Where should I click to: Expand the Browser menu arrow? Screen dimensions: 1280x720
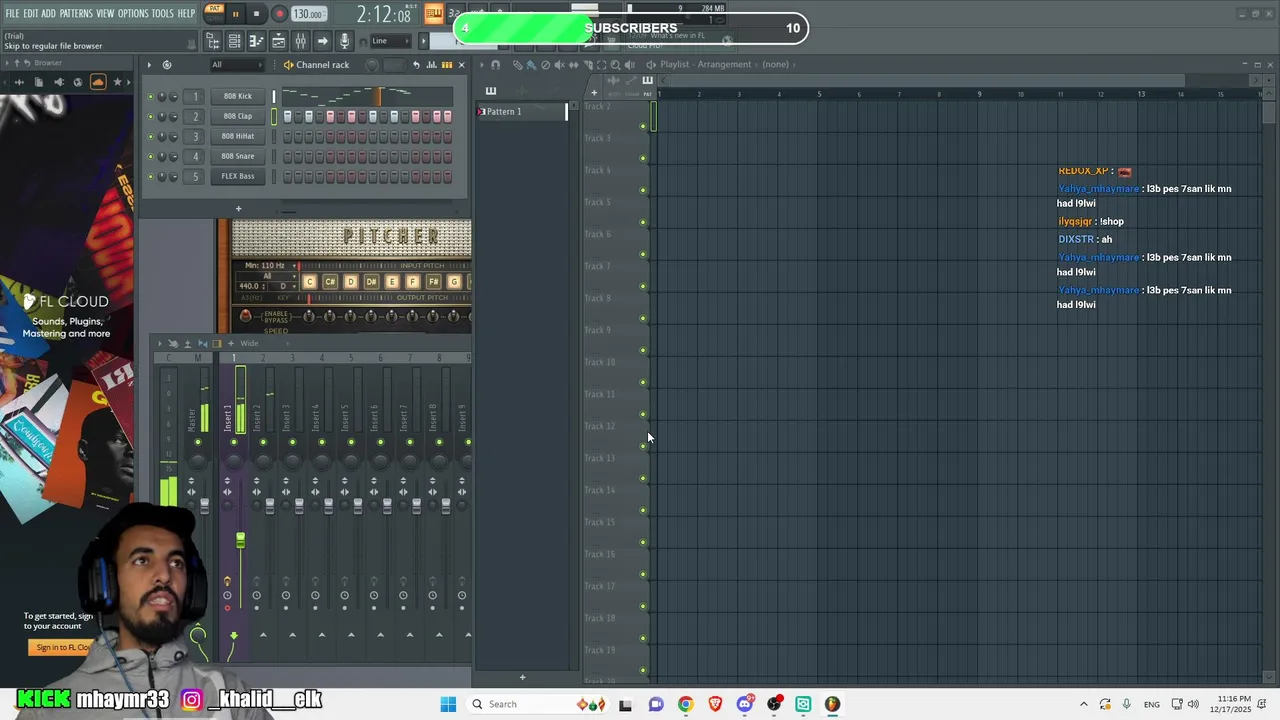[6, 63]
